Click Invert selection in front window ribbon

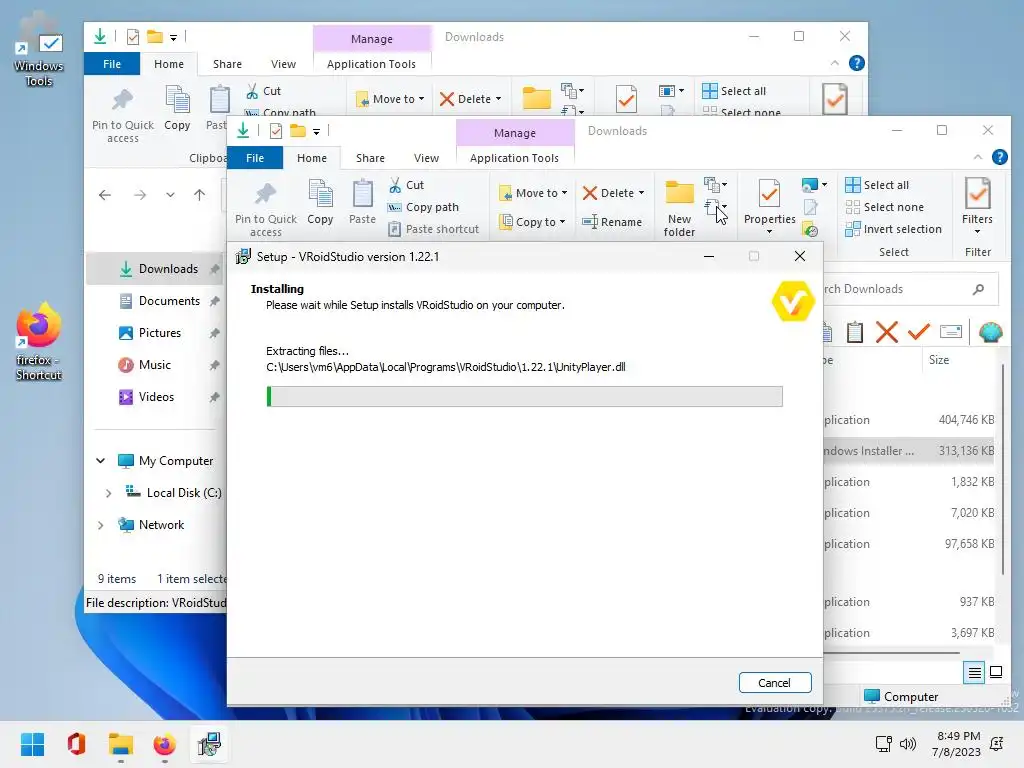click(x=893, y=229)
